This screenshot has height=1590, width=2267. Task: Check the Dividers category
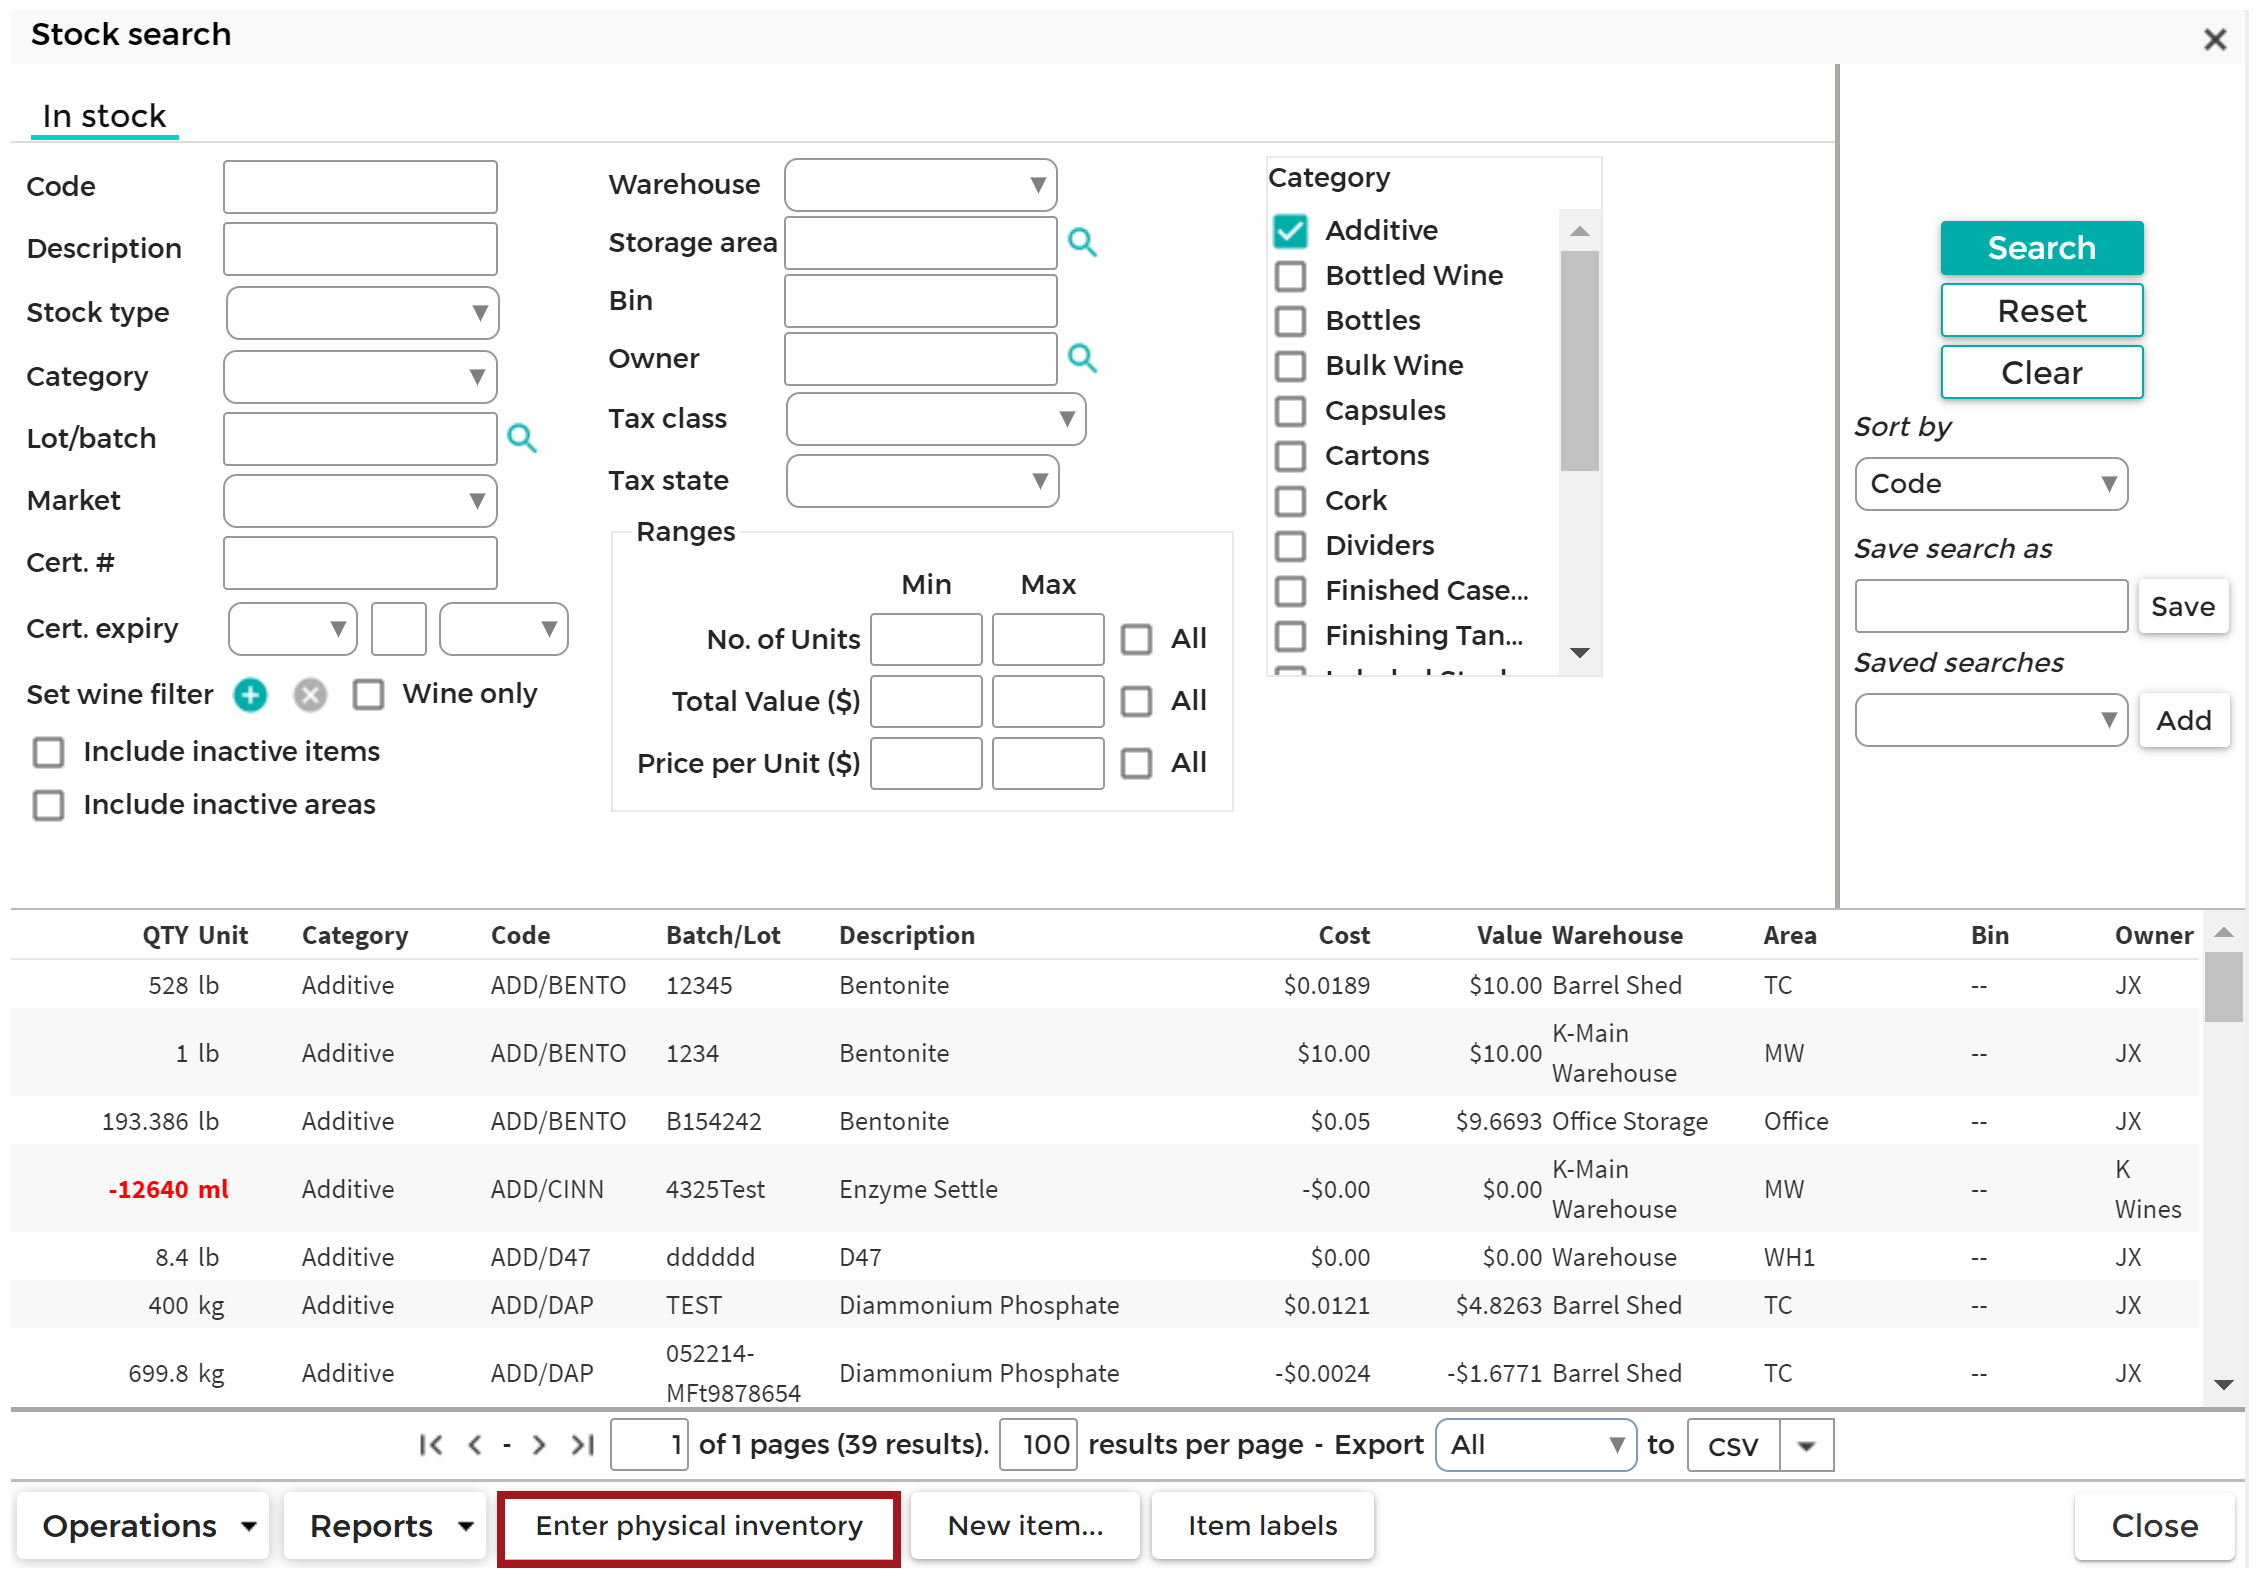tap(1291, 546)
